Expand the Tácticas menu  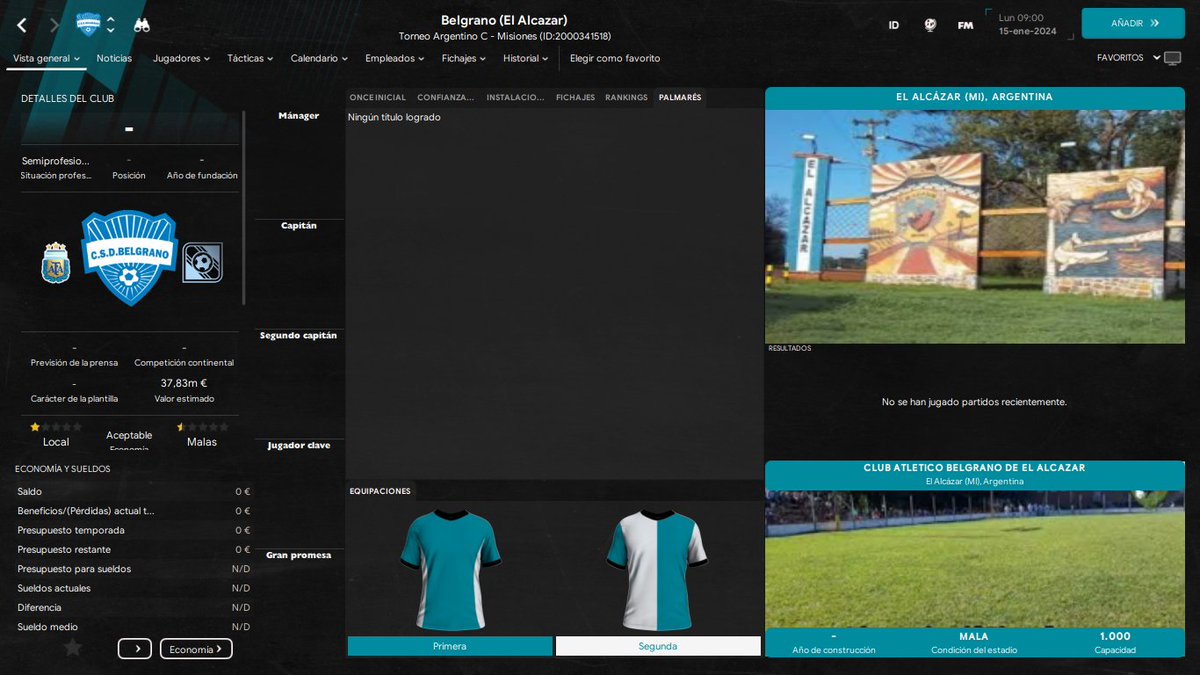pos(250,59)
